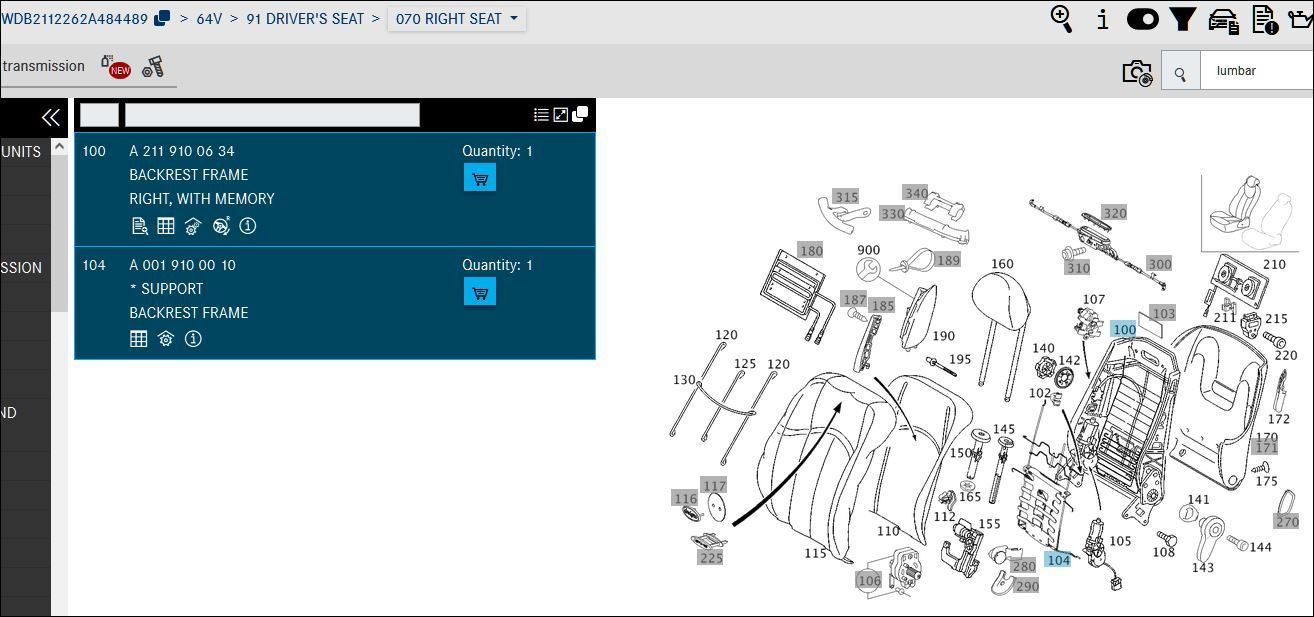
Task: Go to 91 DRIVER'S SEAT breadcrumb
Action: click(x=305, y=19)
